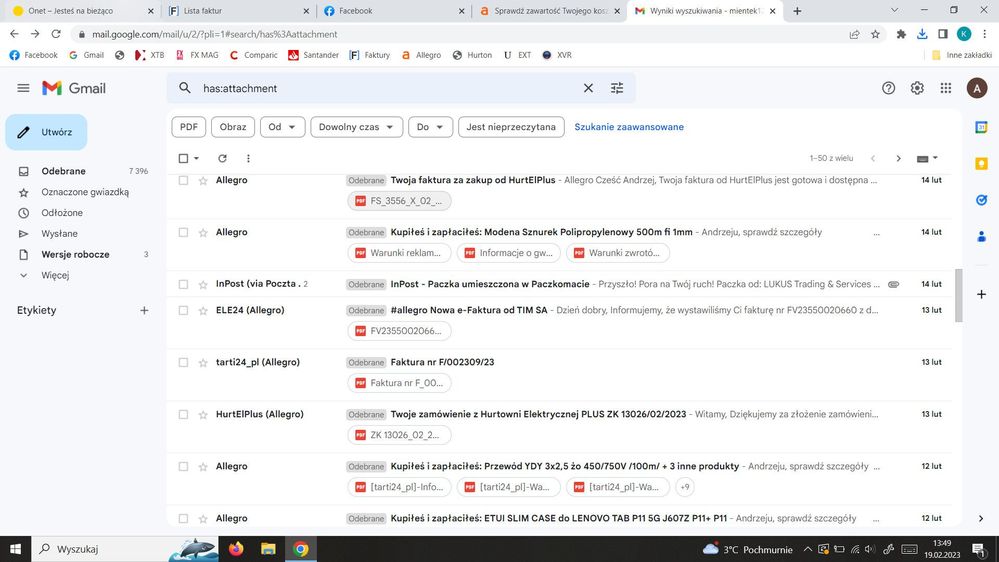The width and height of the screenshot is (999, 562).
Task: Click the mail search field
Action: tap(389, 88)
